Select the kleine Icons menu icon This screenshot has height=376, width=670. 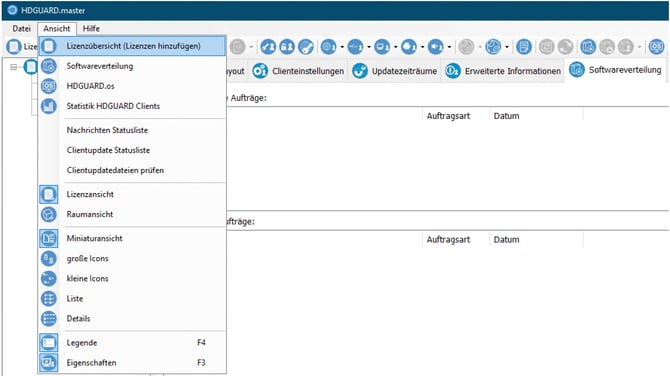(49, 279)
